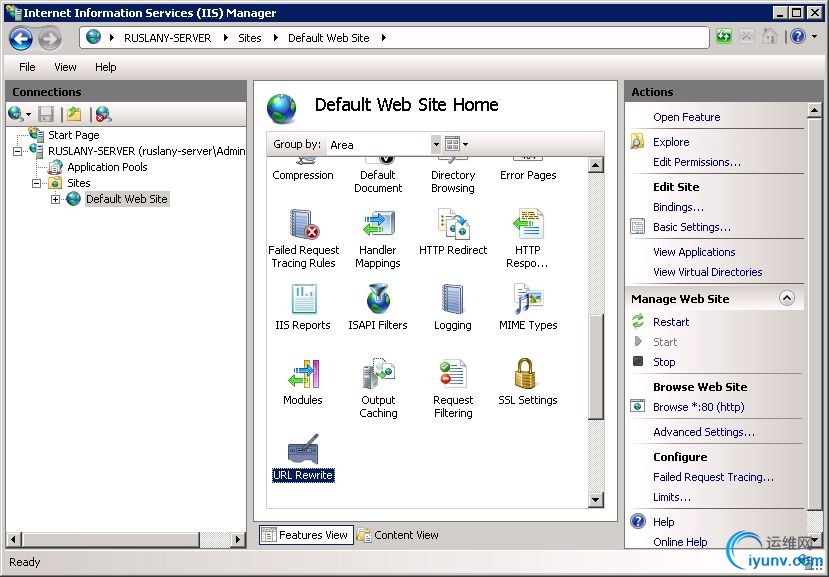Image resolution: width=829 pixels, height=577 pixels.
Task: Click the Limits action link
Action: pyautogui.click(x=671, y=497)
